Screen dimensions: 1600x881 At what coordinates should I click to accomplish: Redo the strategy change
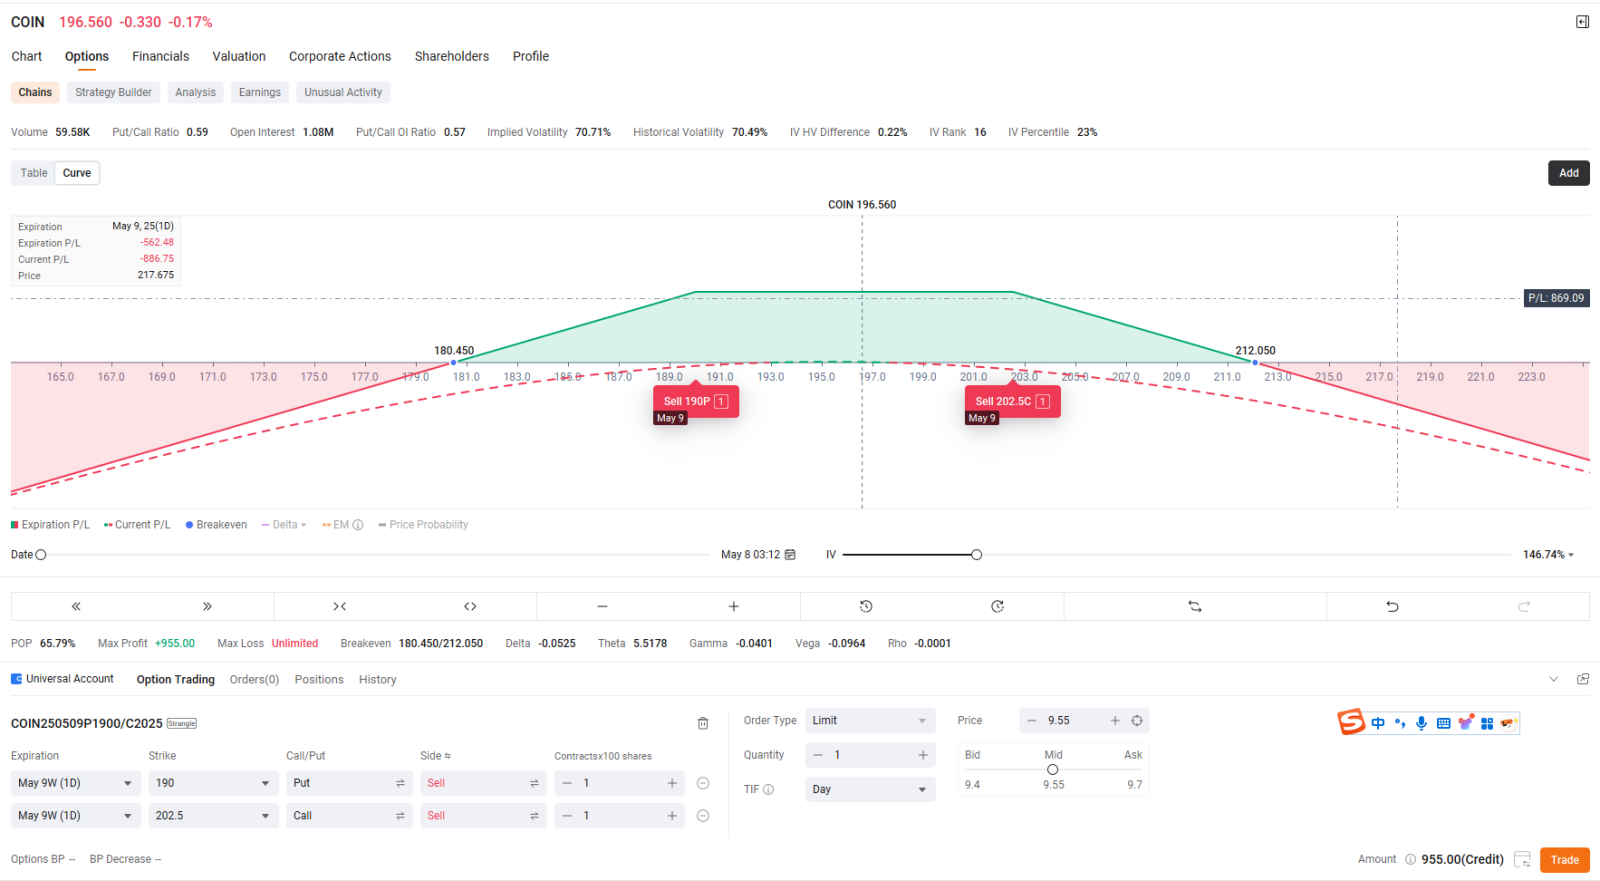pos(1524,606)
